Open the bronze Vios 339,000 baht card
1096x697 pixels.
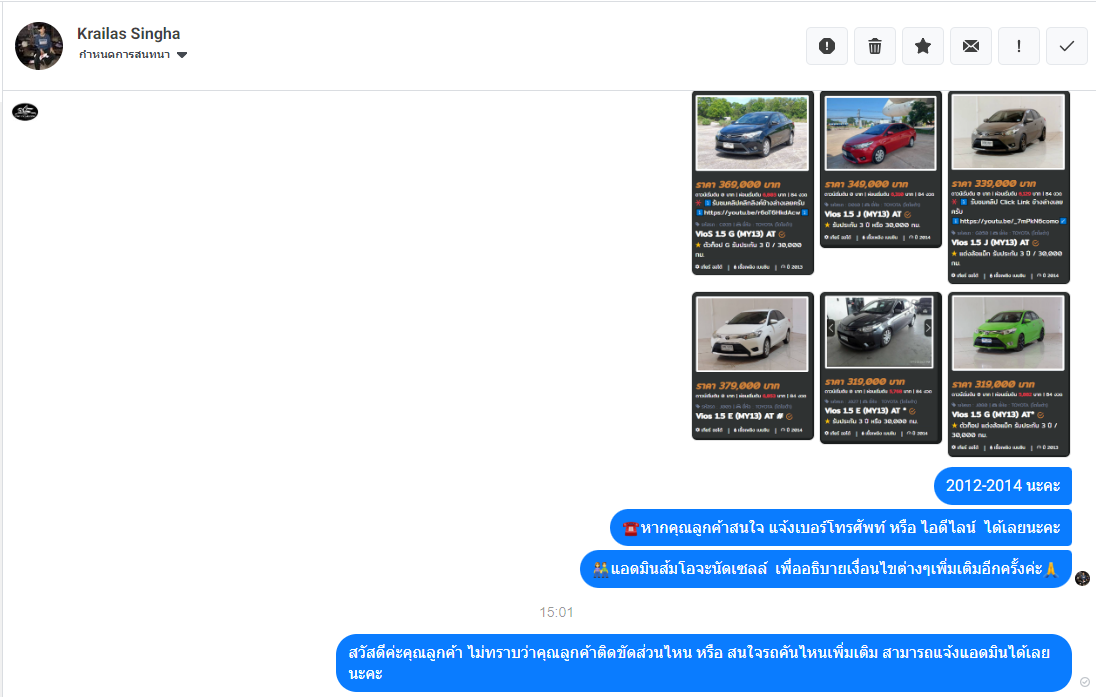click(1009, 187)
